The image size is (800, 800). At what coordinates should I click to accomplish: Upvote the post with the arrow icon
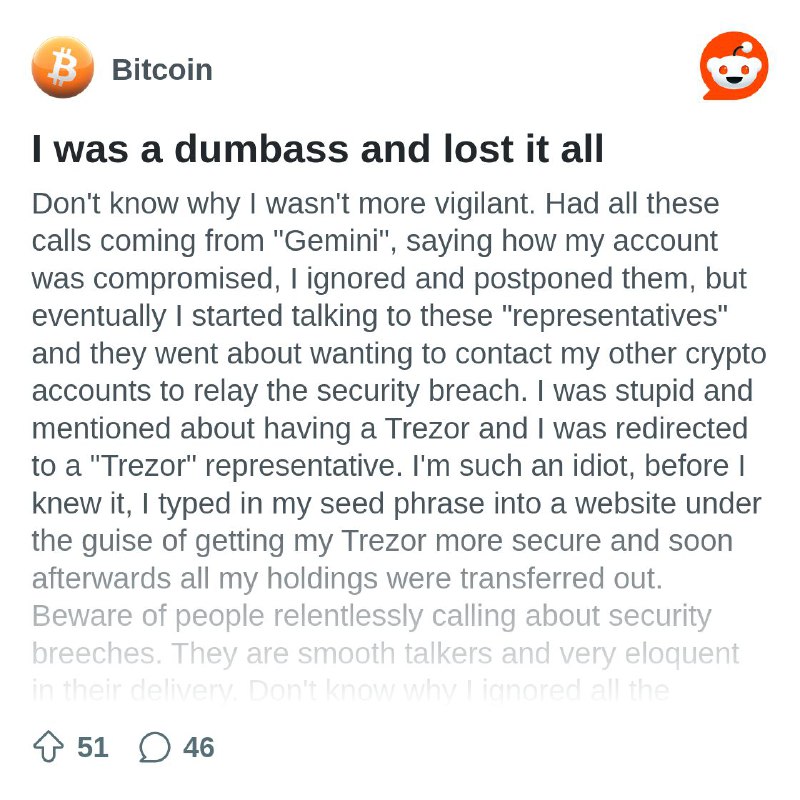click(x=48, y=746)
